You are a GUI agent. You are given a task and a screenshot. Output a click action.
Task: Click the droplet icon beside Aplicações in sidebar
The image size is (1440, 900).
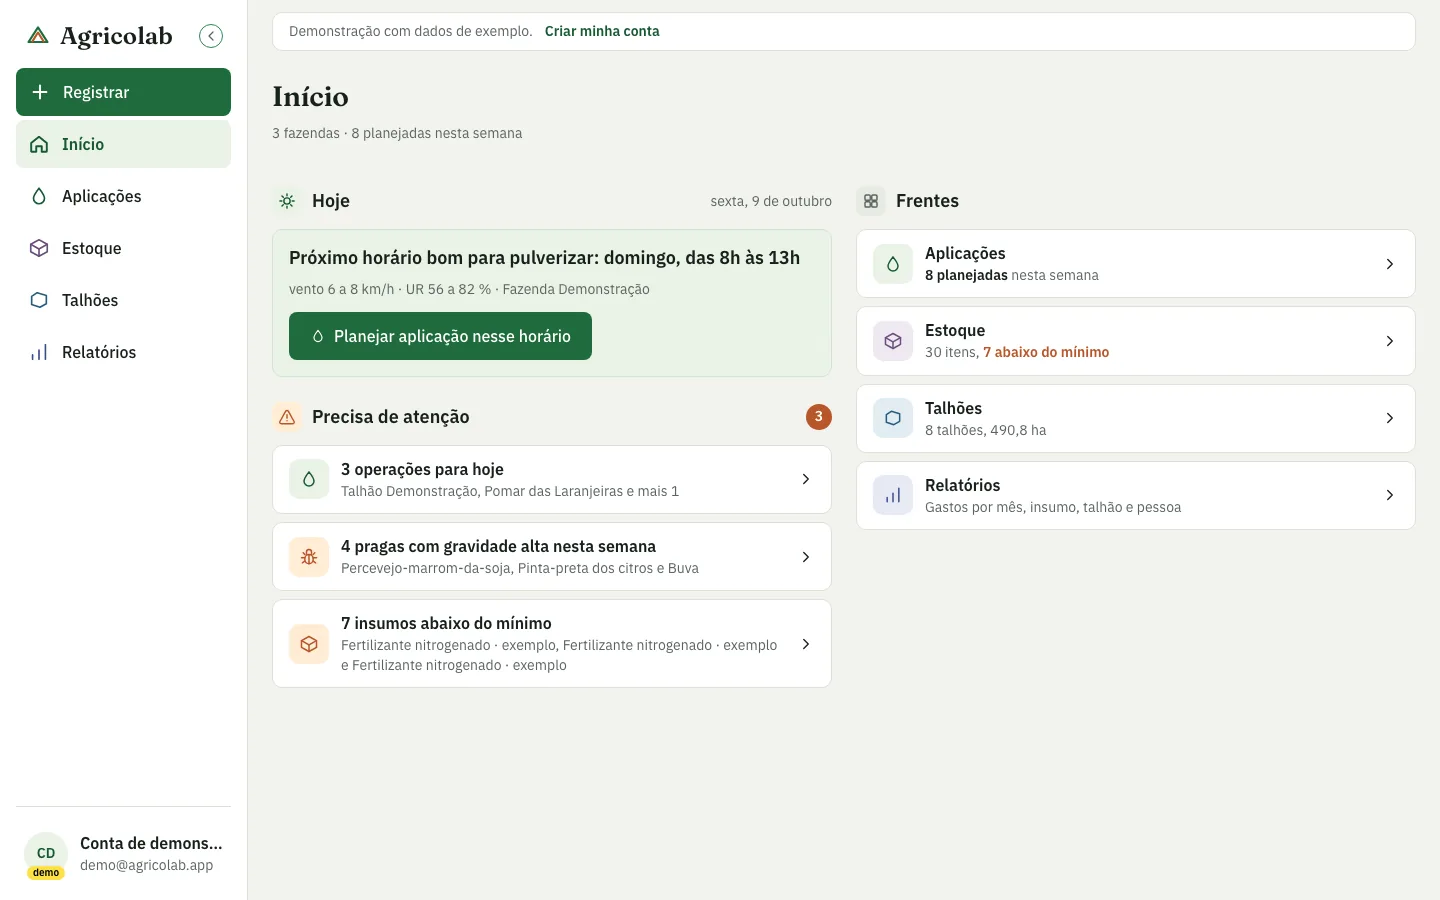[39, 196]
